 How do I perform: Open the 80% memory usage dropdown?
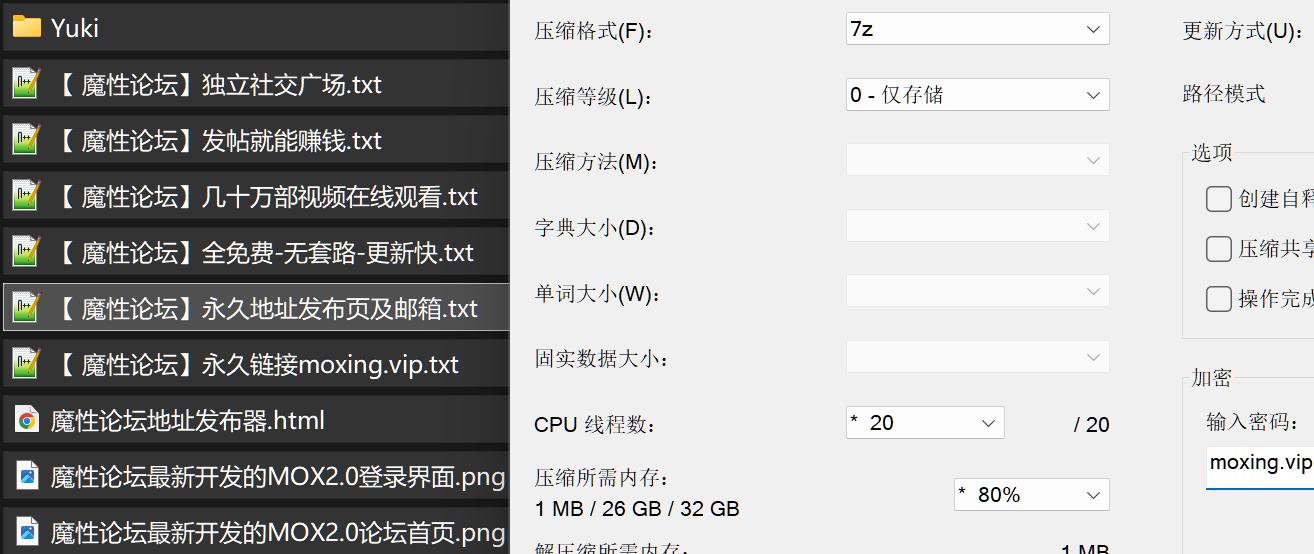1032,495
